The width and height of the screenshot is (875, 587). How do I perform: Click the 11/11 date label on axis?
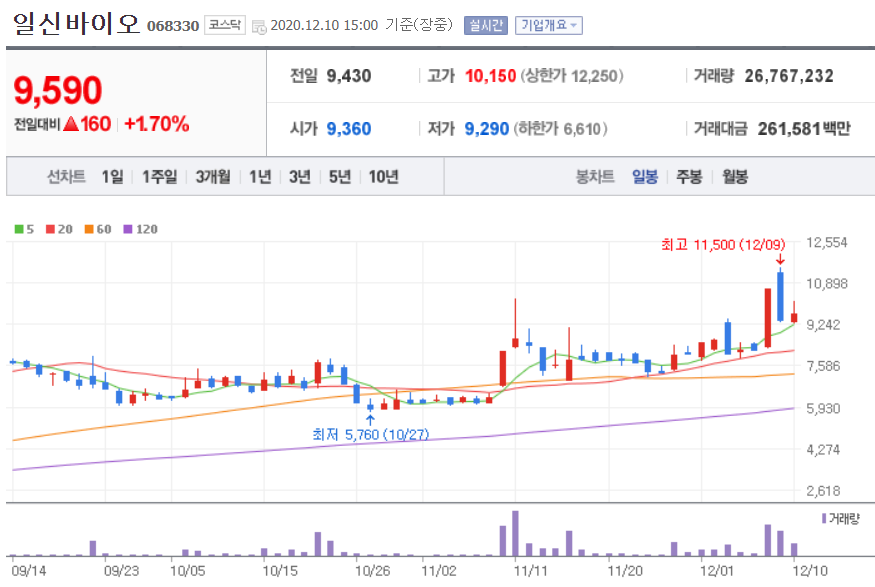click(x=531, y=571)
